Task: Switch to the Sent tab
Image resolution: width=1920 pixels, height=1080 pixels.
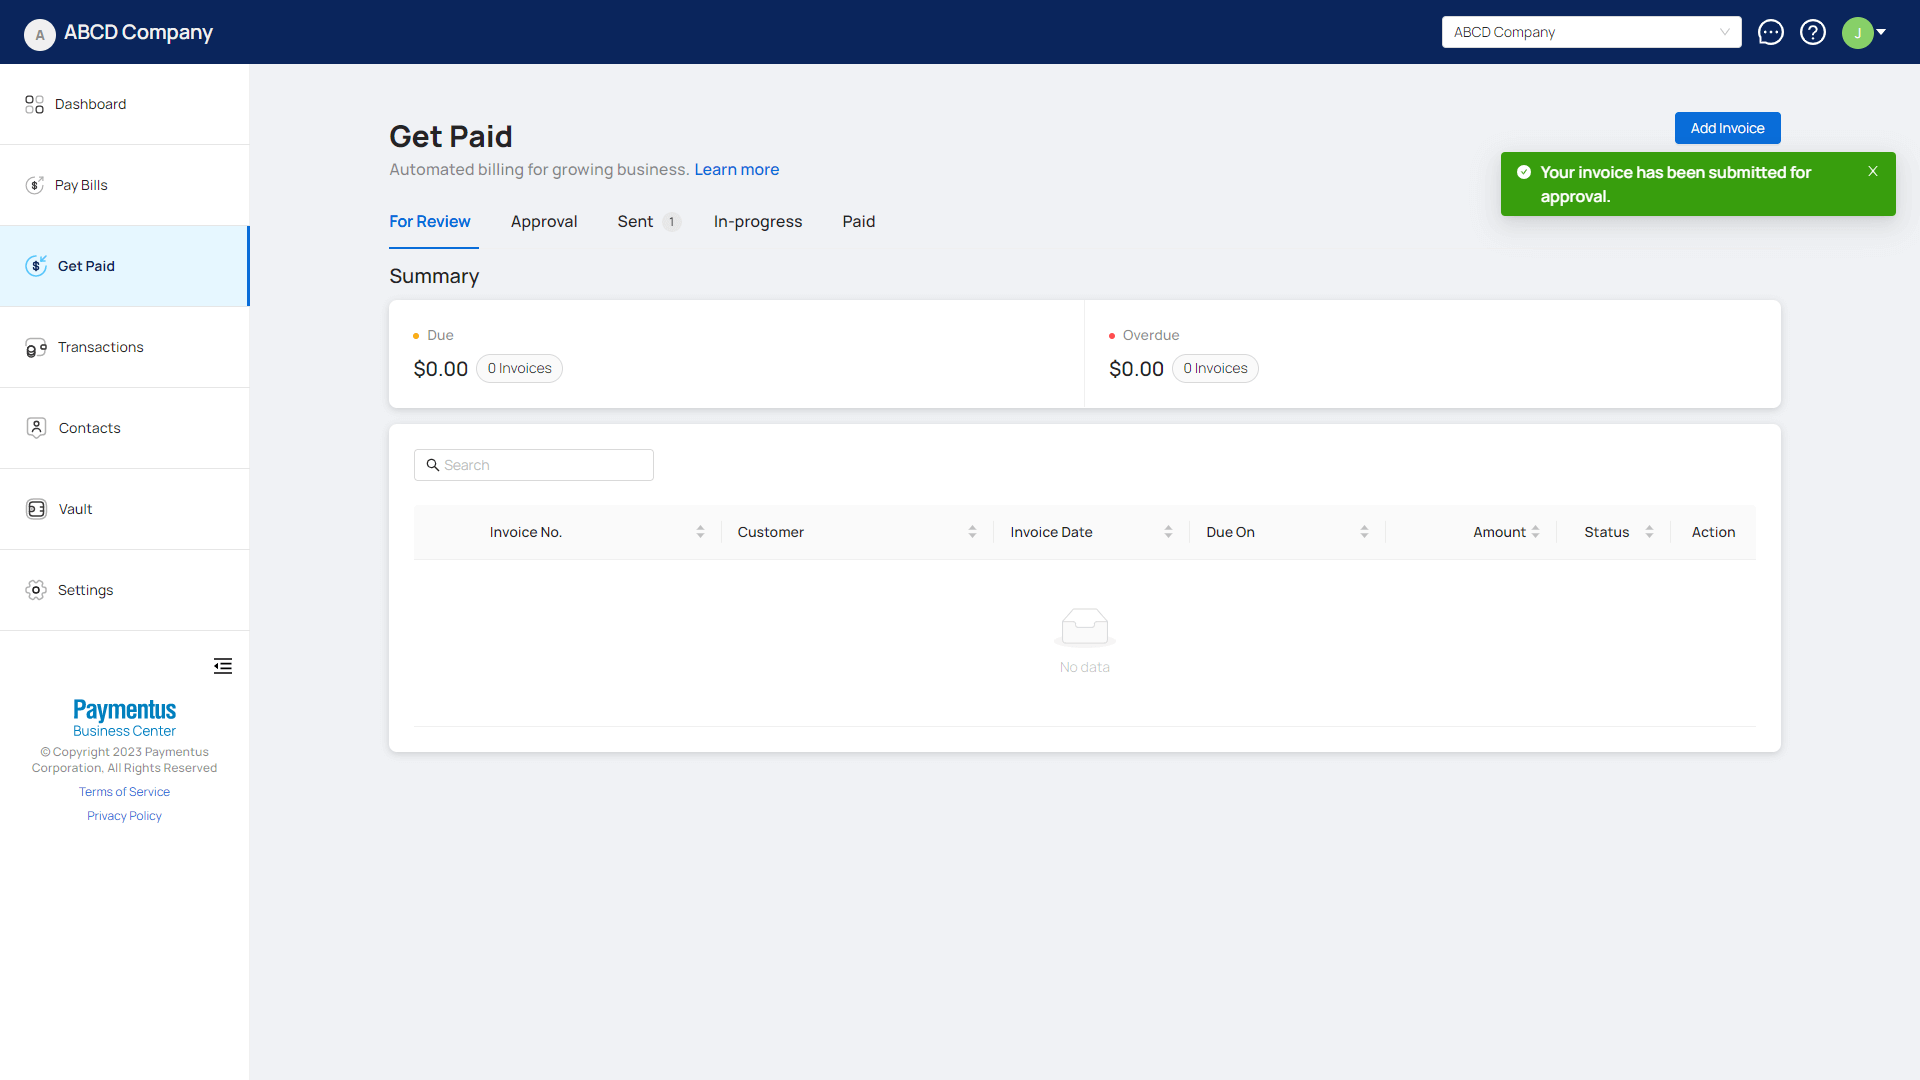Action: pos(635,221)
